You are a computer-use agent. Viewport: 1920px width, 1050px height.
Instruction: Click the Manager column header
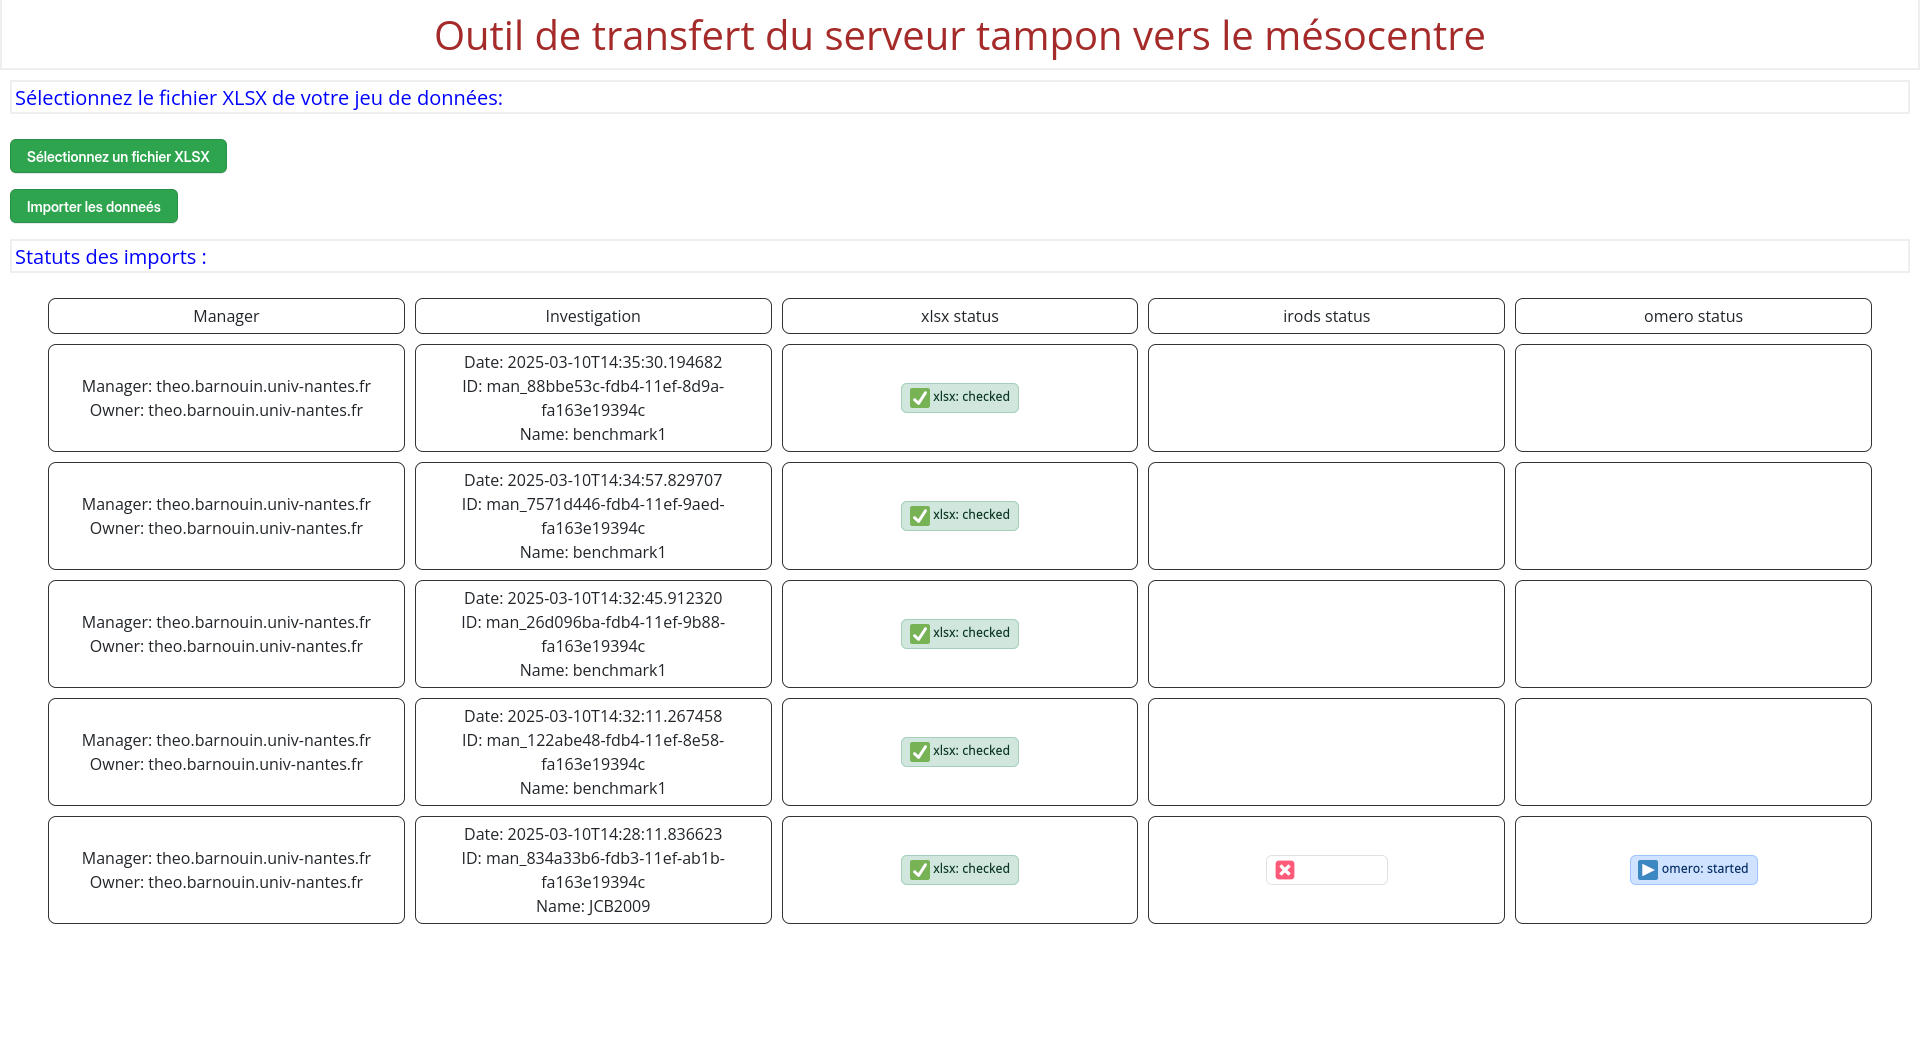(x=226, y=316)
